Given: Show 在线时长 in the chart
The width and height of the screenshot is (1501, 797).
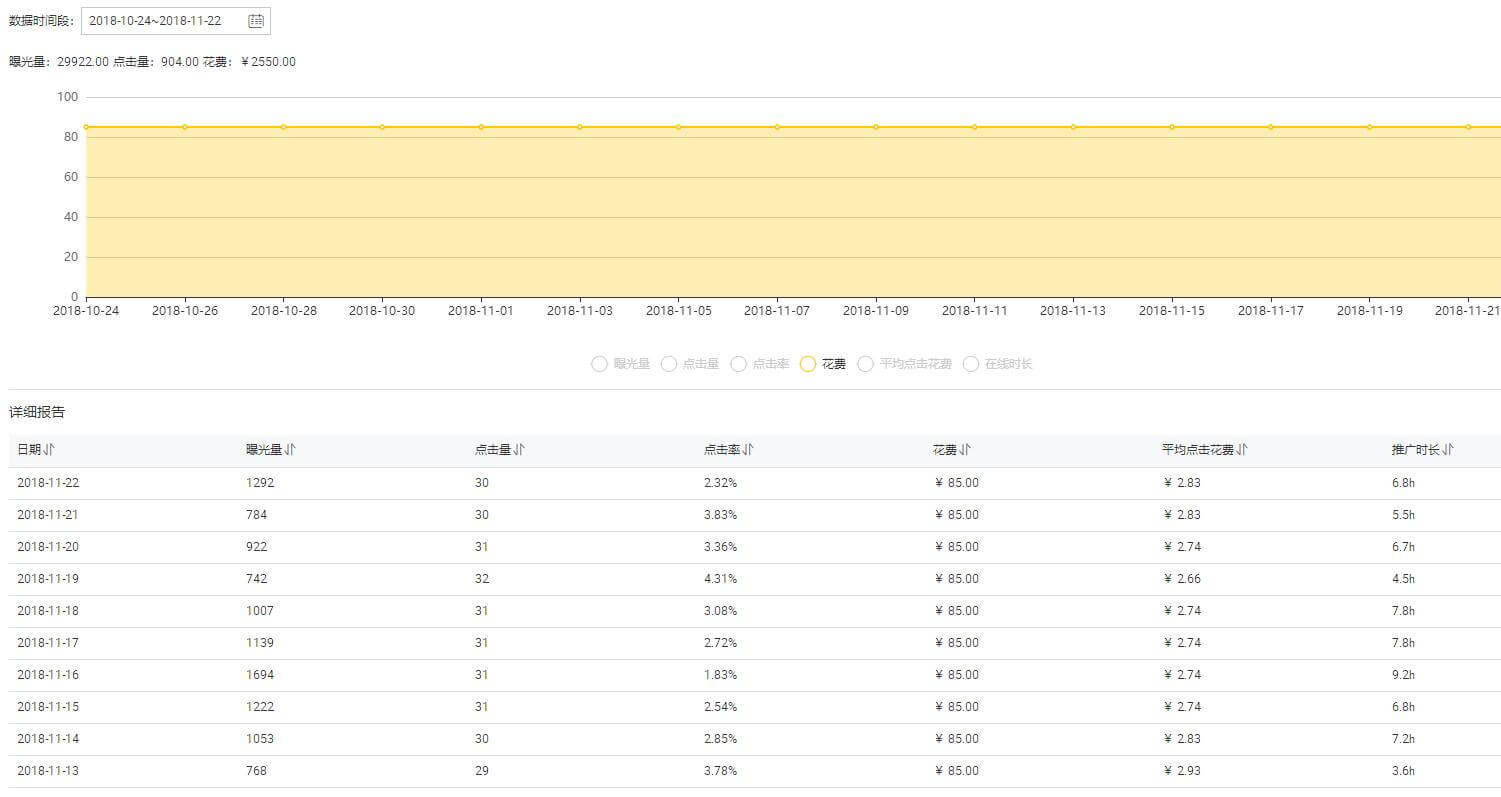Looking at the screenshot, I should click(x=971, y=364).
